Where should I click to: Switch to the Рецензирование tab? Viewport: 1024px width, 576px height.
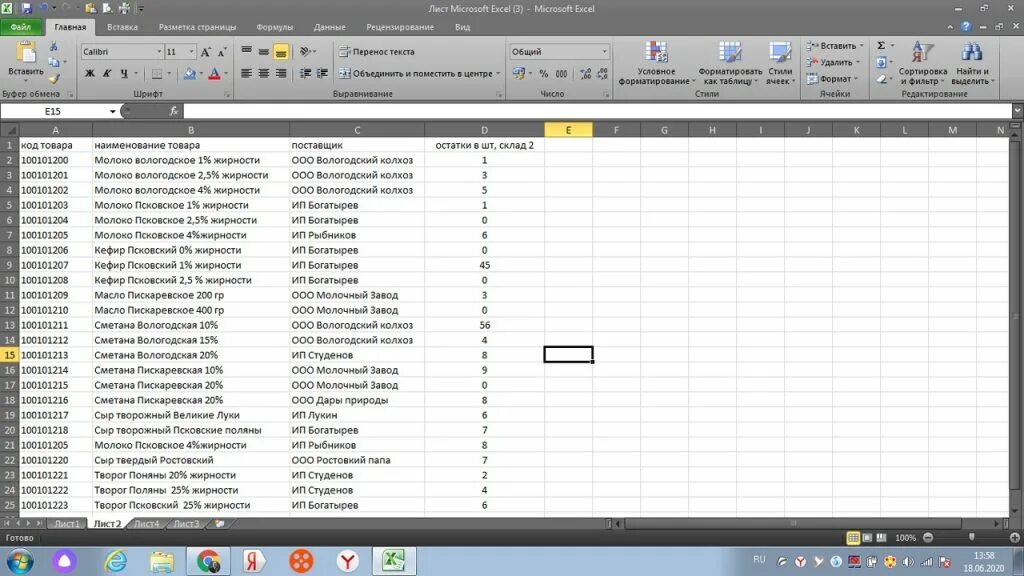pos(400,27)
